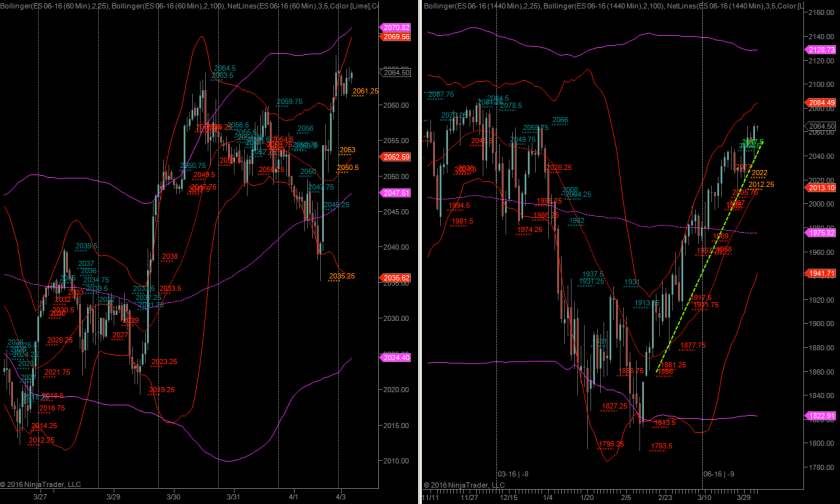Click the red 1827.25 label on daily chart

click(x=614, y=407)
